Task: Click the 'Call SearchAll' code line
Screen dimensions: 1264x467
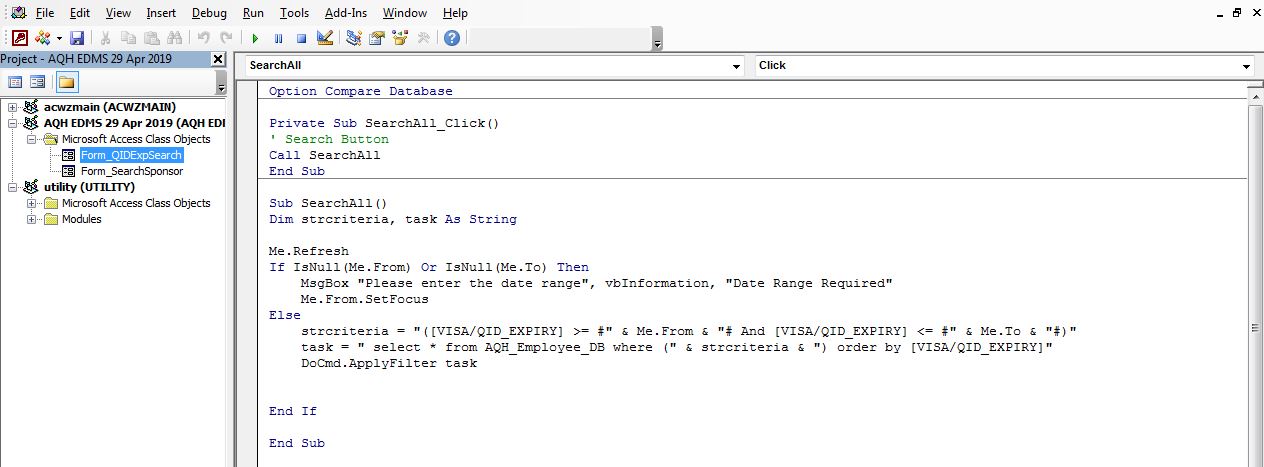Action: click(325, 155)
